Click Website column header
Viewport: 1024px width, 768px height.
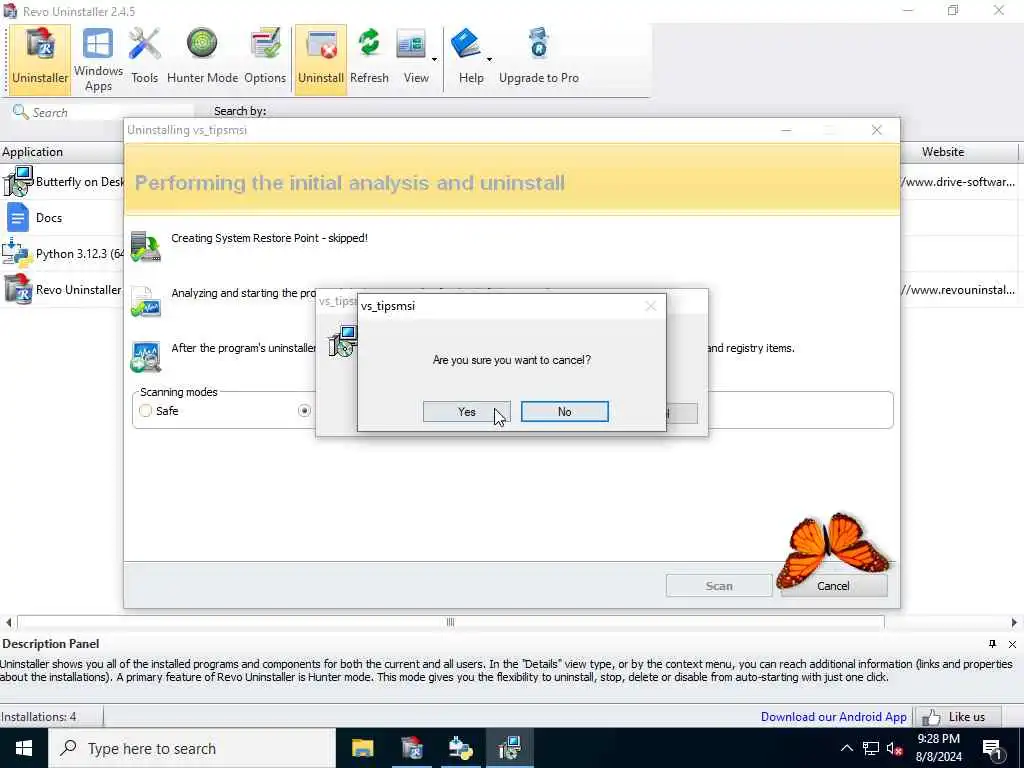[x=942, y=152]
